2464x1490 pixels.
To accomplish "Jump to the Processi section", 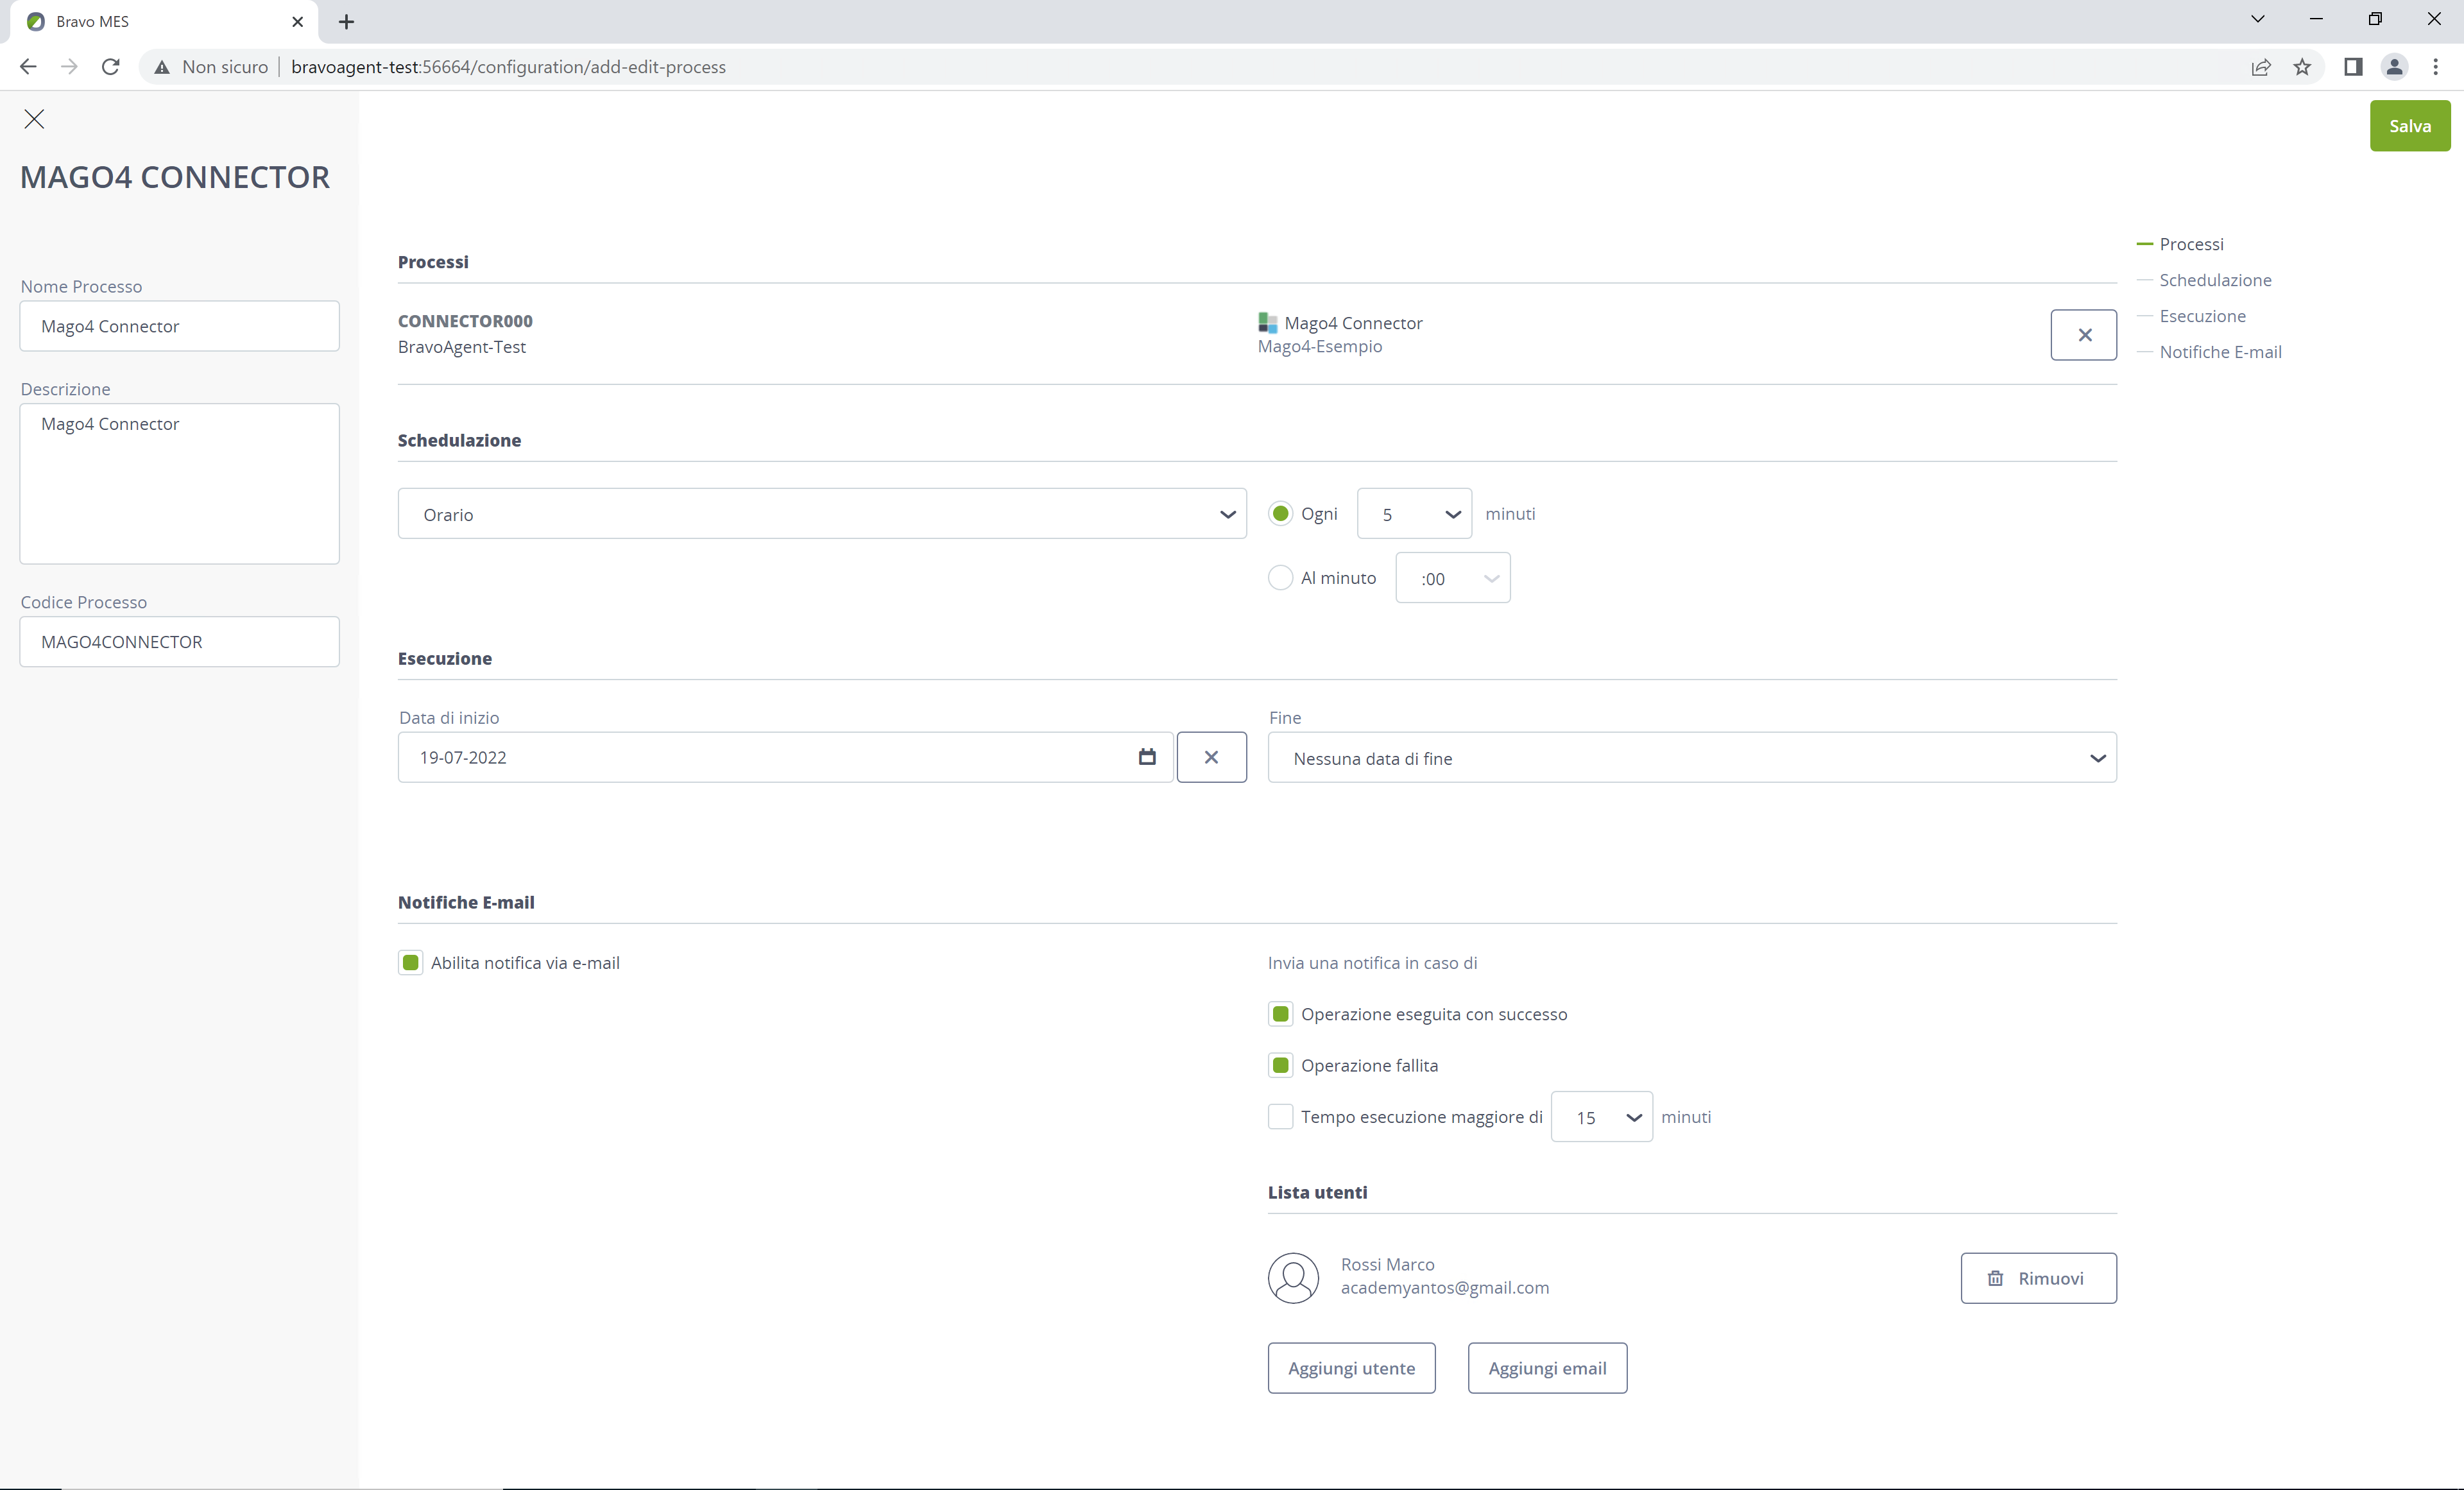I will click(x=2191, y=244).
